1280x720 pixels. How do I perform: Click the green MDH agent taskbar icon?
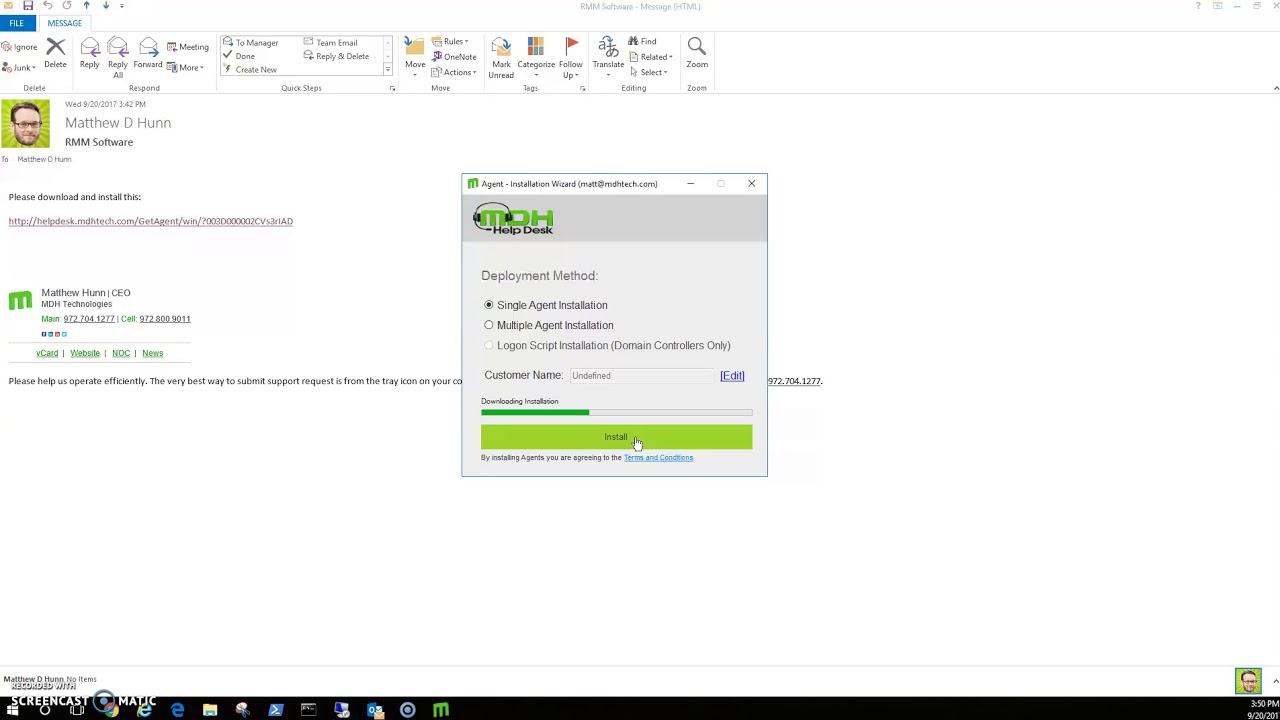pyautogui.click(x=441, y=710)
